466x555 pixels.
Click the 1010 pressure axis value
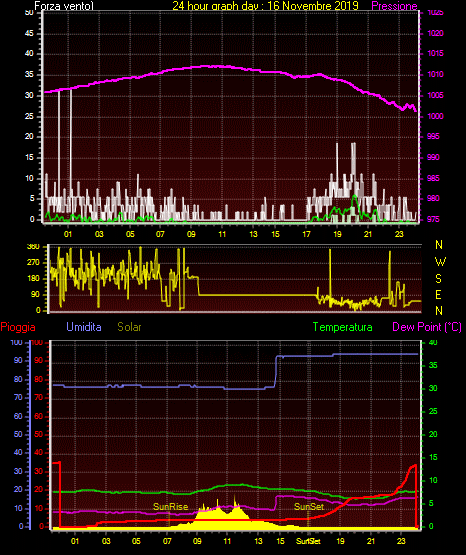click(x=435, y=74)
